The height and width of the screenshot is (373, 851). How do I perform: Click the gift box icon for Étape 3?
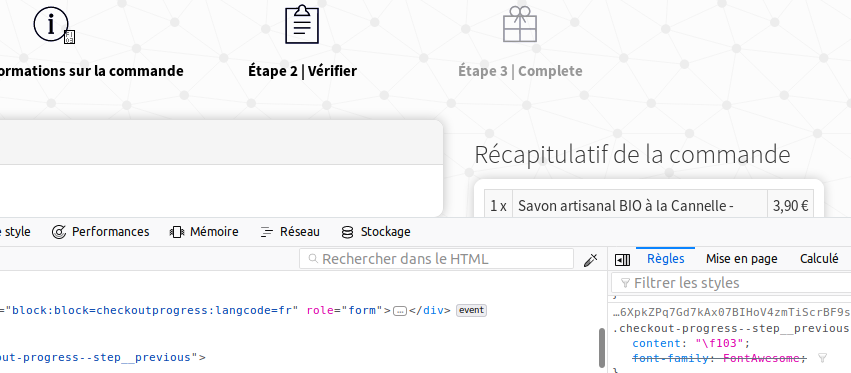click(520, 24)
